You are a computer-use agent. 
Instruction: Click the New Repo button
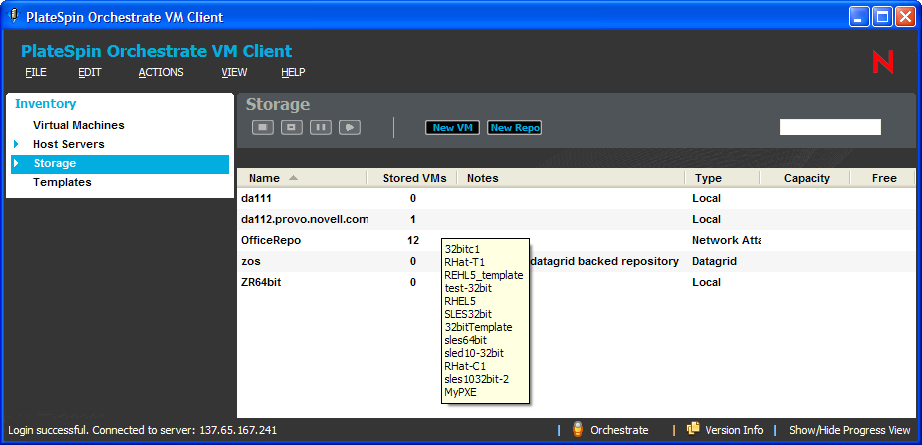[x=515, y=128]
